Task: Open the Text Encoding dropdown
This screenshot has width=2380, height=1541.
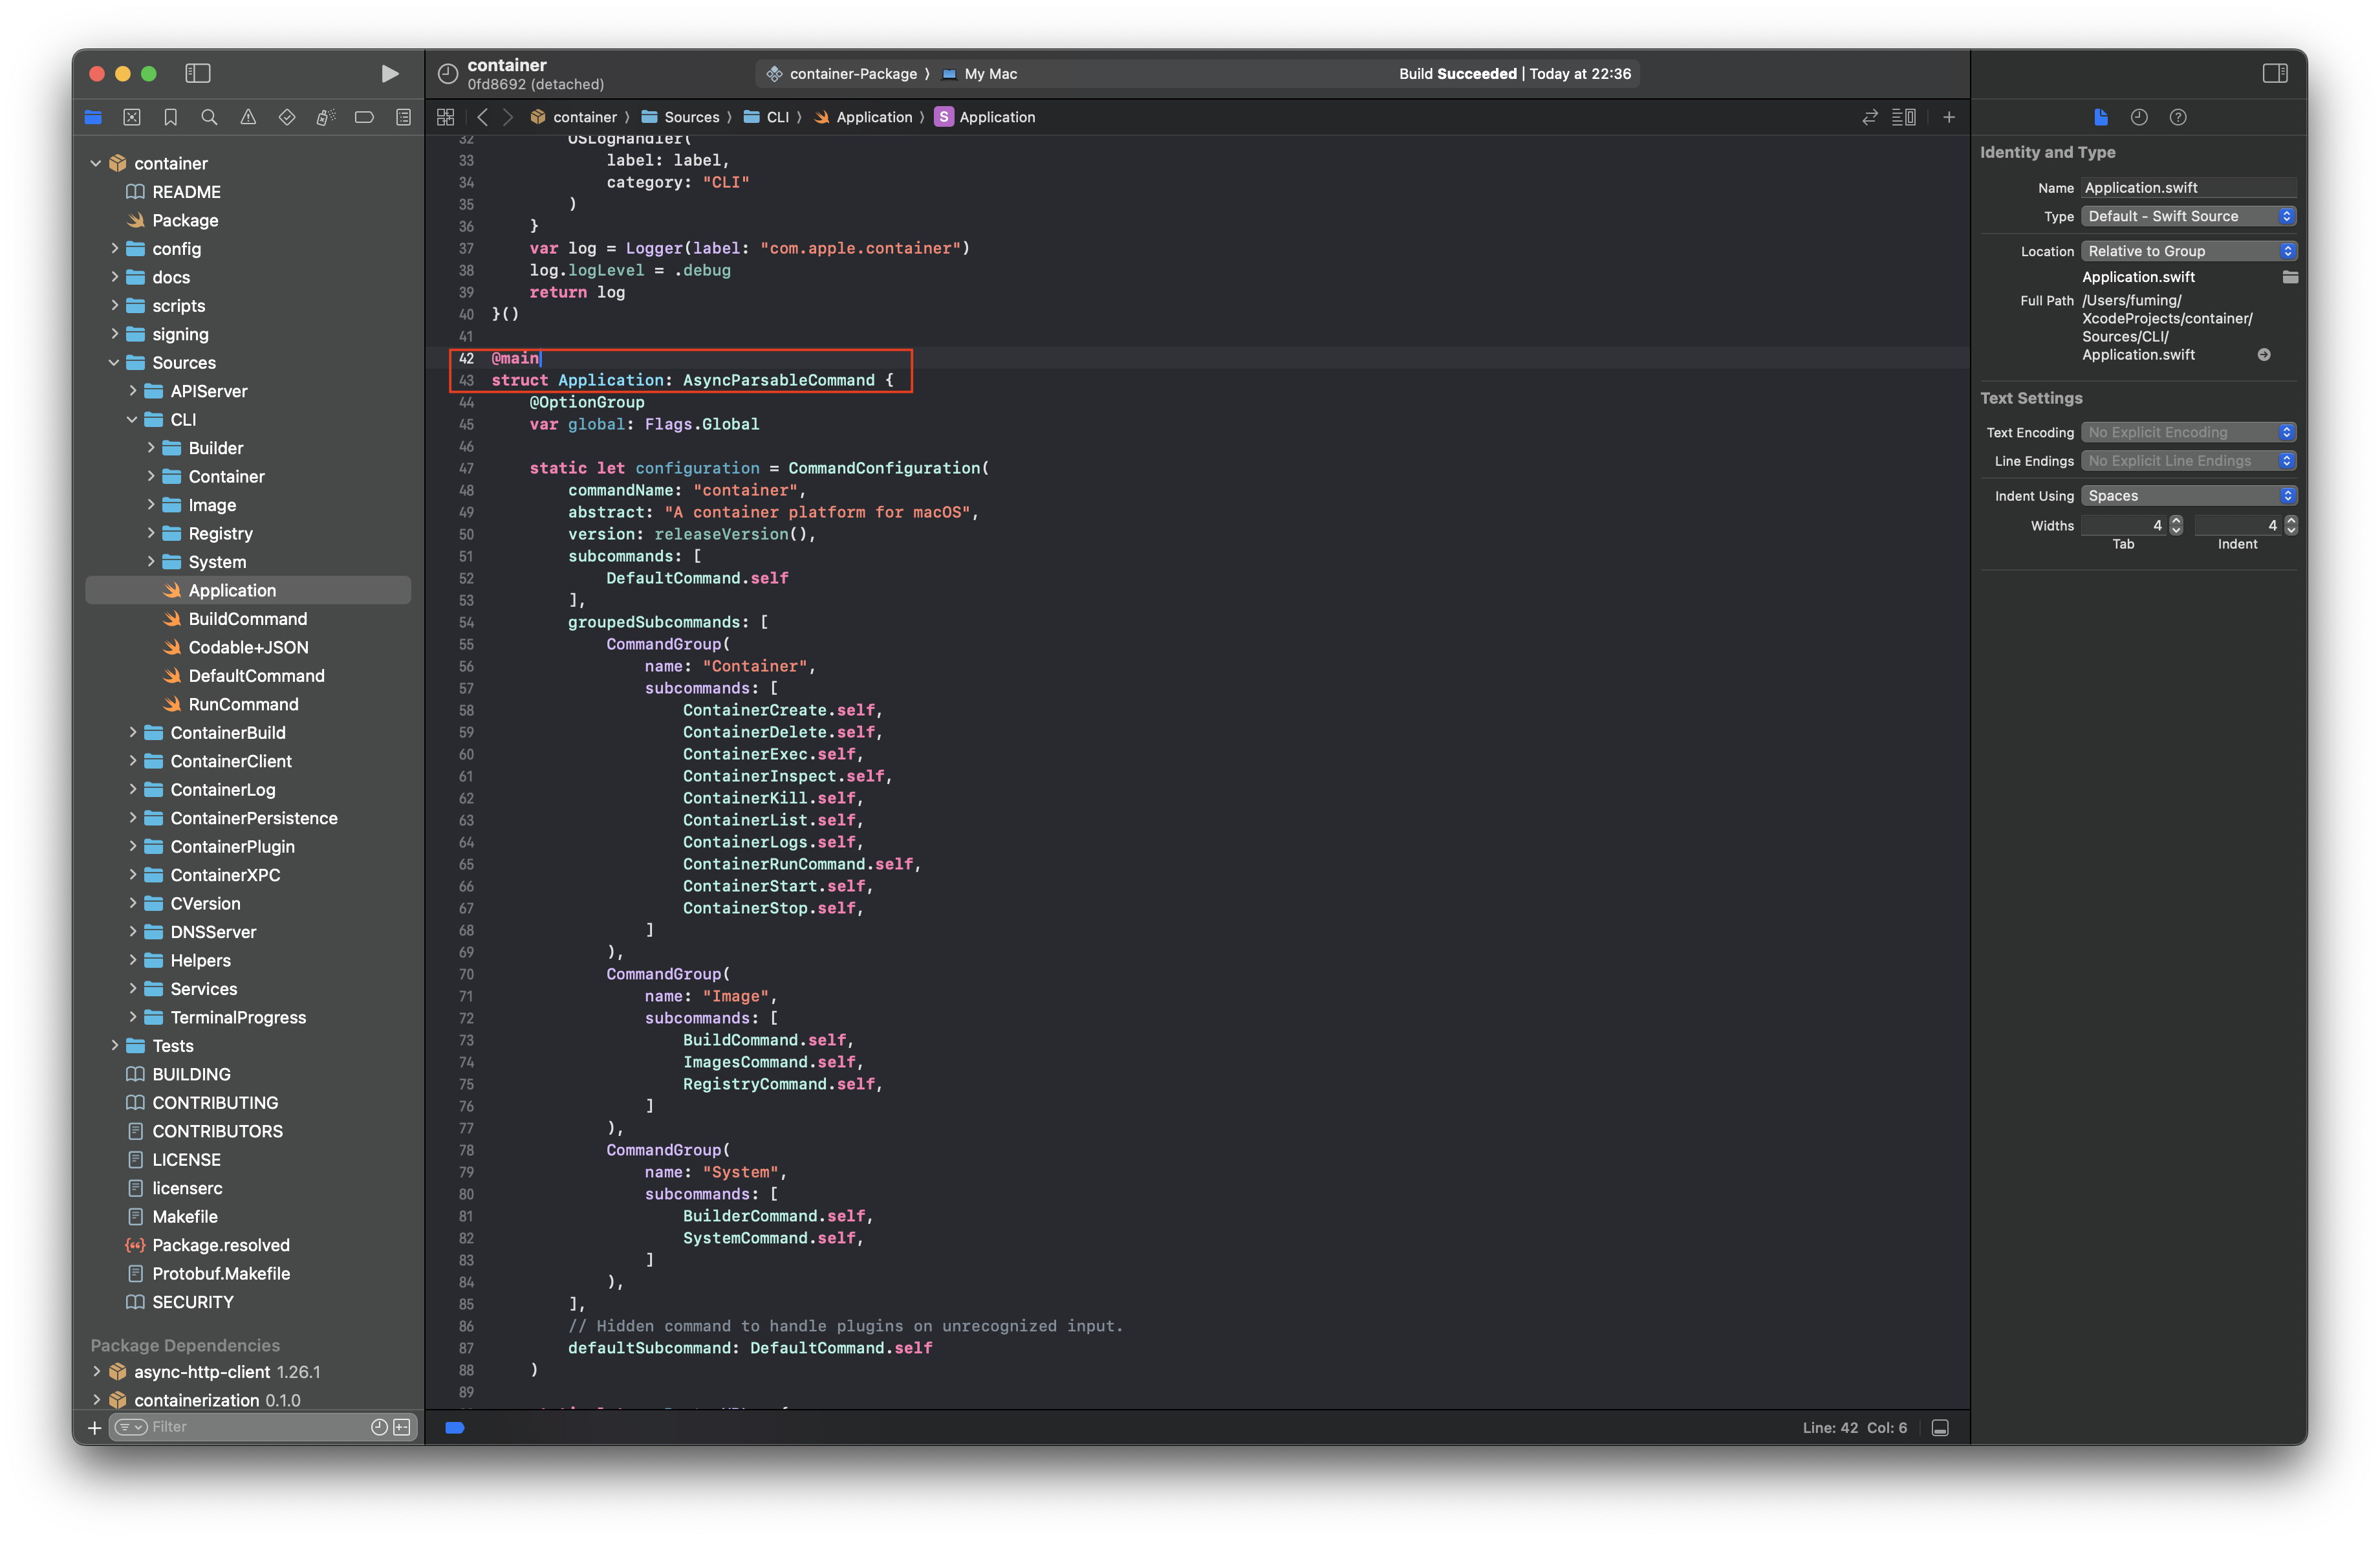Action: pos(2189,432)
